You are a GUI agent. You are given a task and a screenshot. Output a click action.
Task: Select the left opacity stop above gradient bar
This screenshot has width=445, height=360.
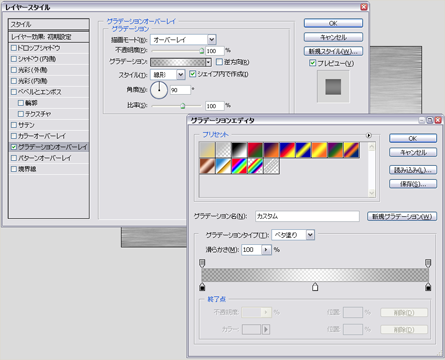tap(202, 263)
